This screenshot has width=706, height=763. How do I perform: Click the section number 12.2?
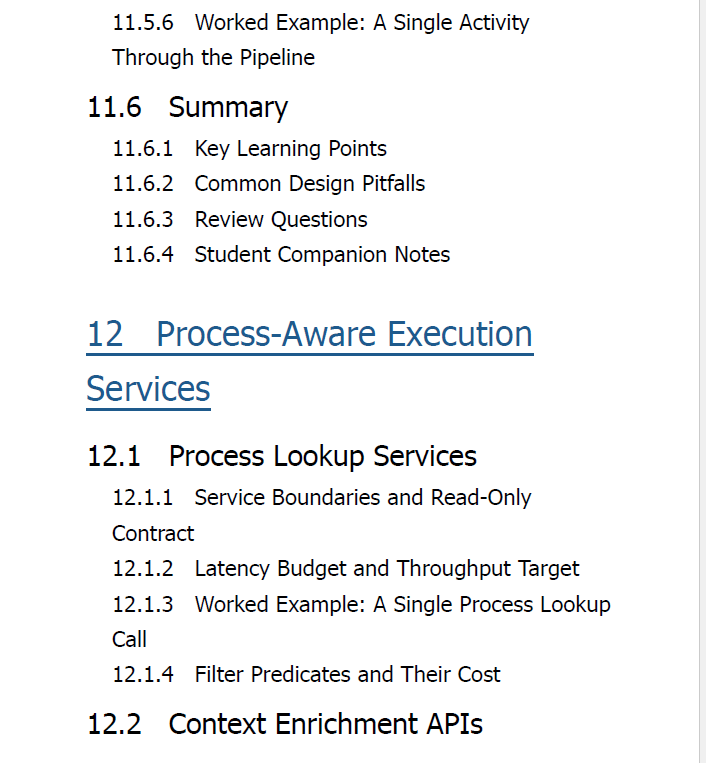pos(114,724)
